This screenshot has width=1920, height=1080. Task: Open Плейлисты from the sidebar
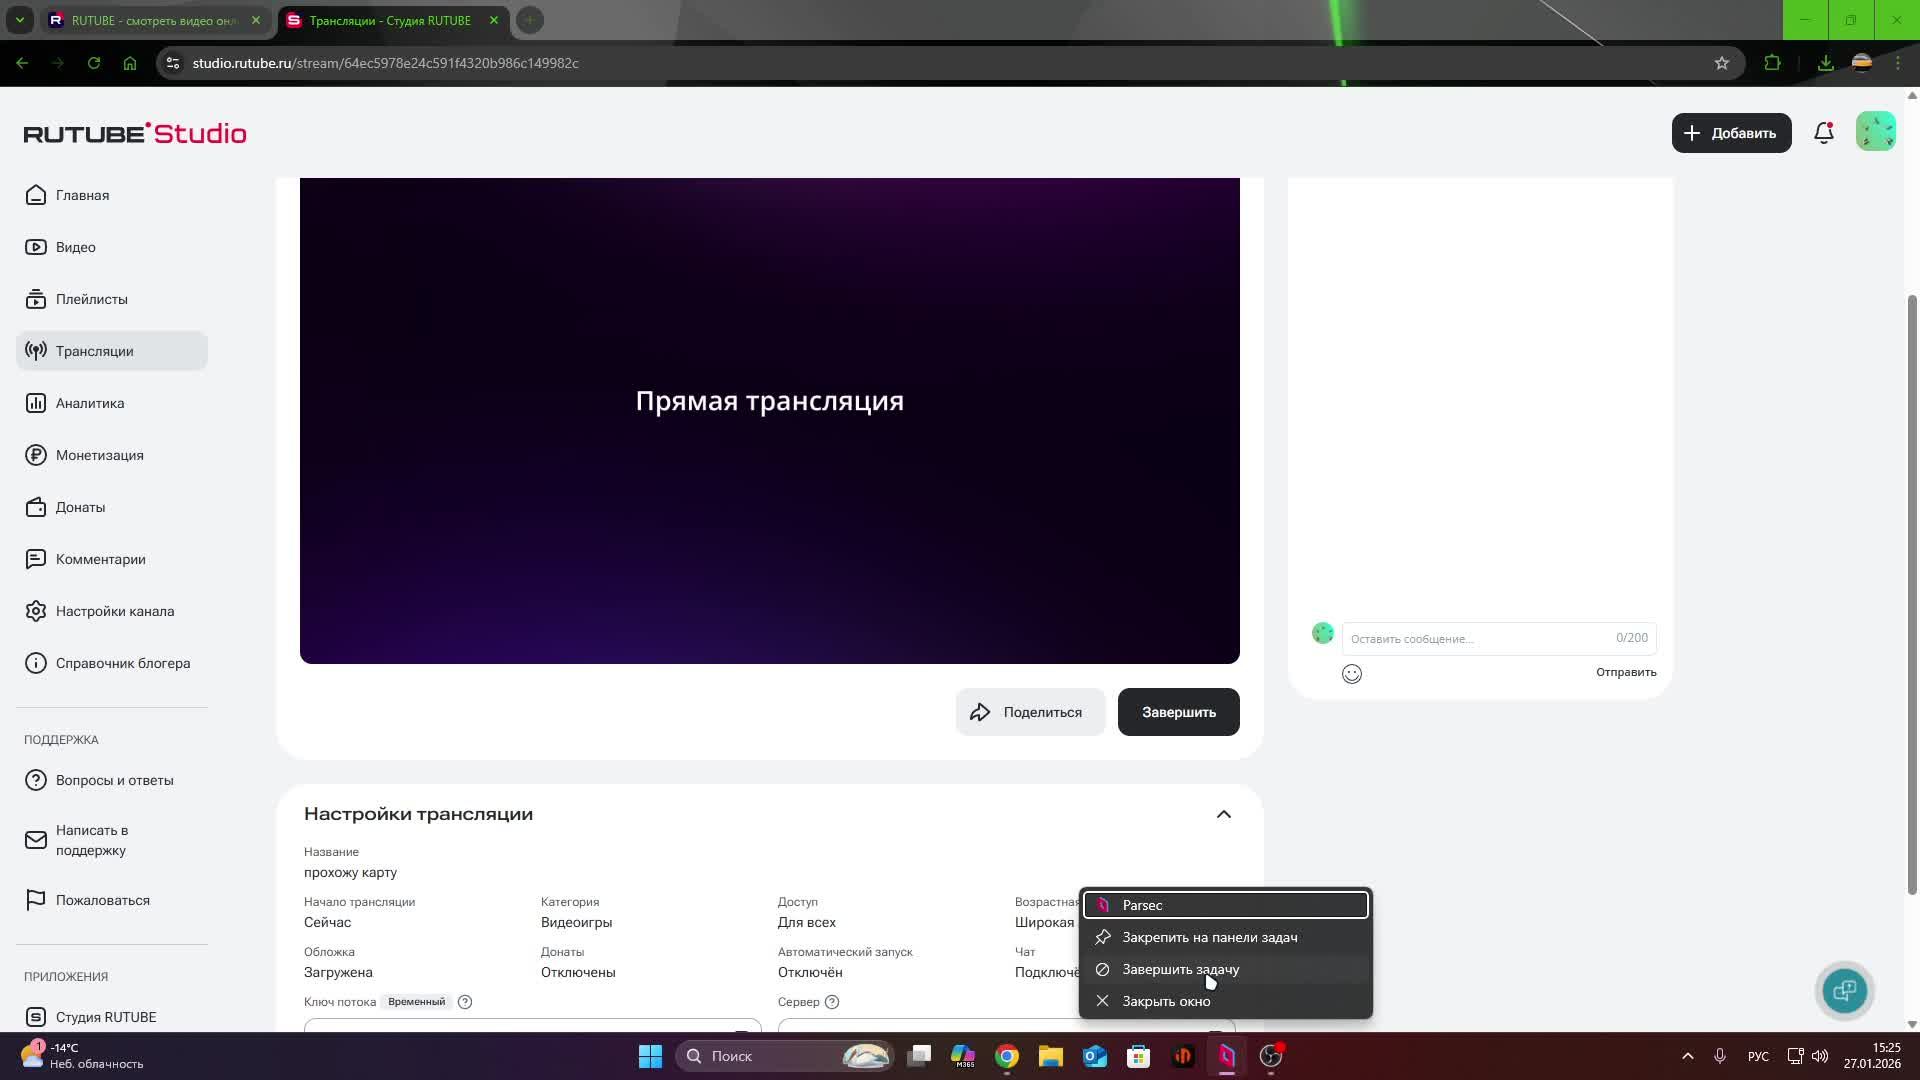pos(92,299)
